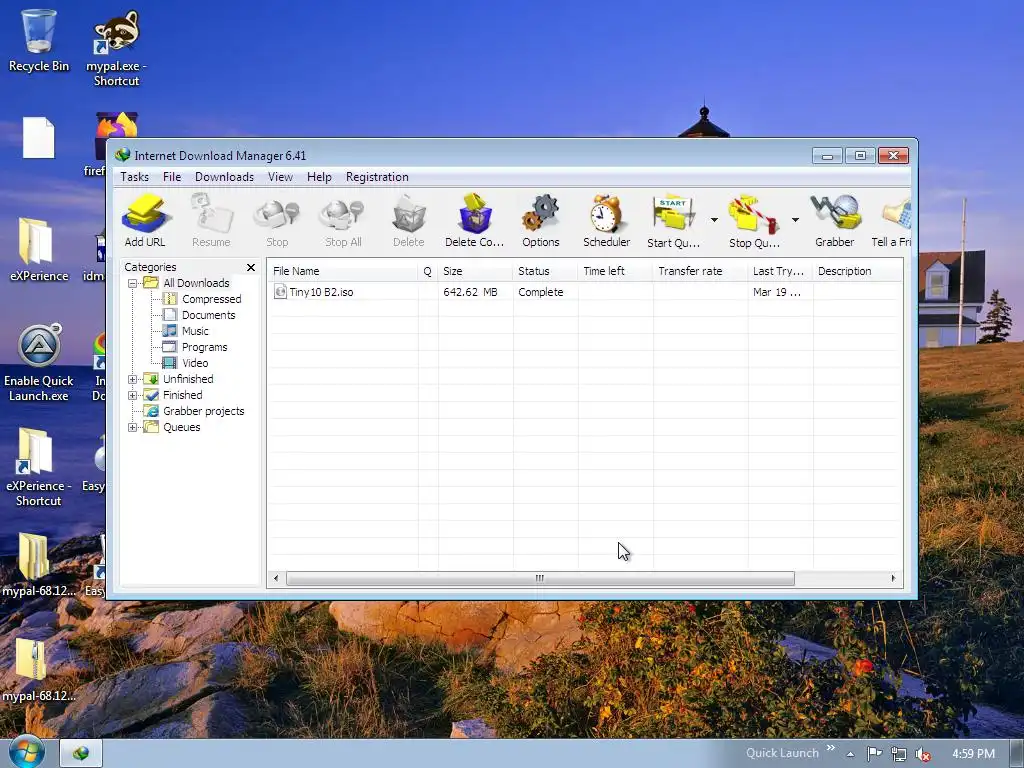Open the Stop Queue dropdown arrow
The image size is (1024, 768).
795,220
